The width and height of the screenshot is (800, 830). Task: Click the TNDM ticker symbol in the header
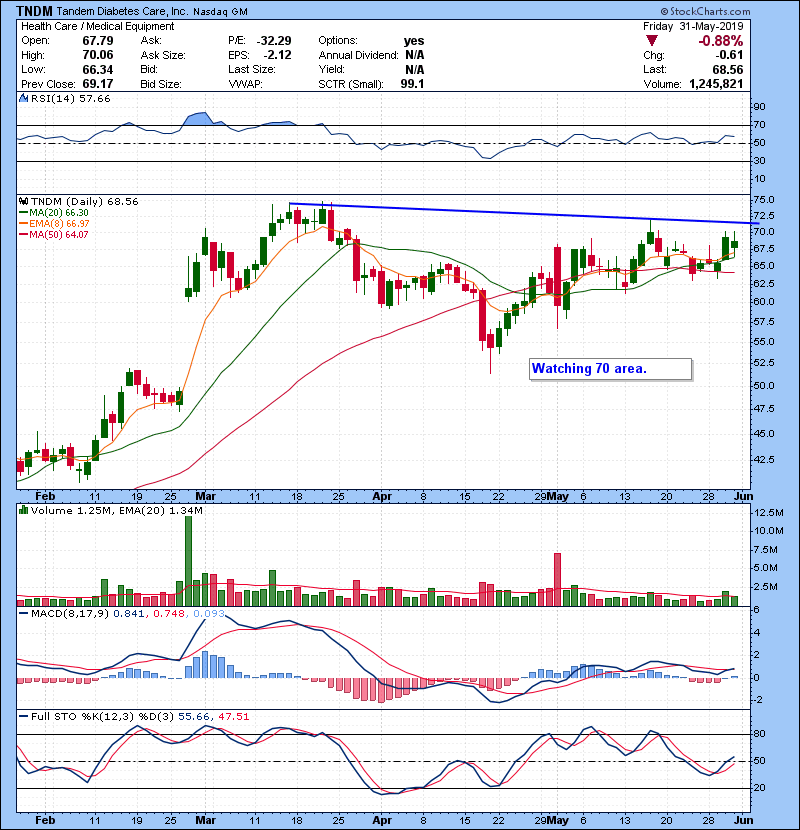tap(34, 11)
